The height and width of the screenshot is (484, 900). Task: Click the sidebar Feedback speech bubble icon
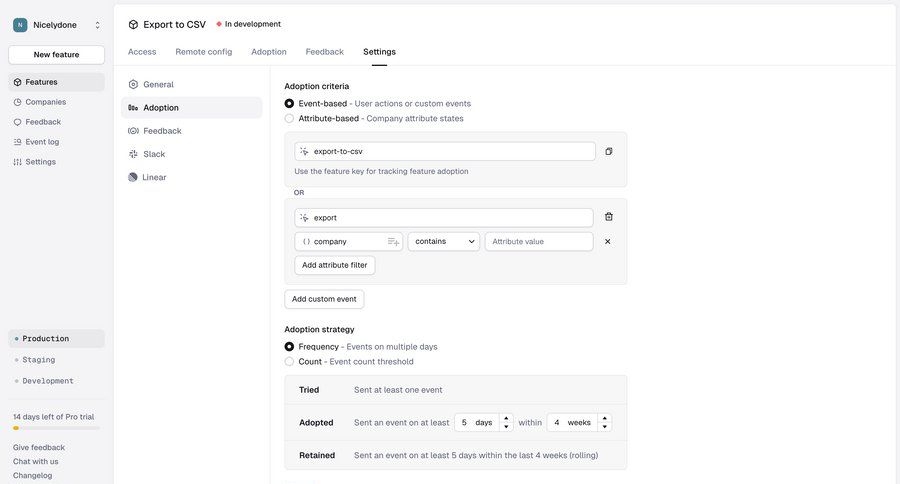pyautogui.click(x=17, y=122)
